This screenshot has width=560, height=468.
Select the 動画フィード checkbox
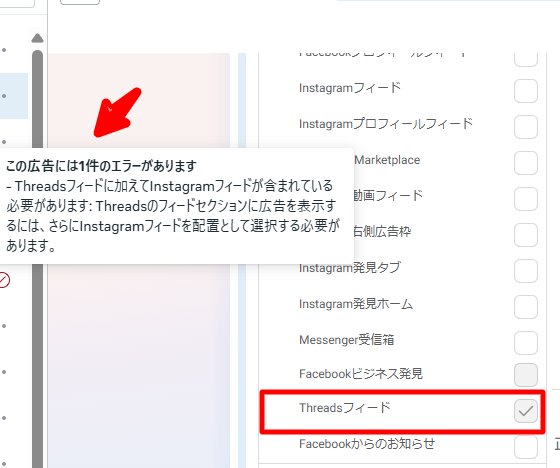526,199
